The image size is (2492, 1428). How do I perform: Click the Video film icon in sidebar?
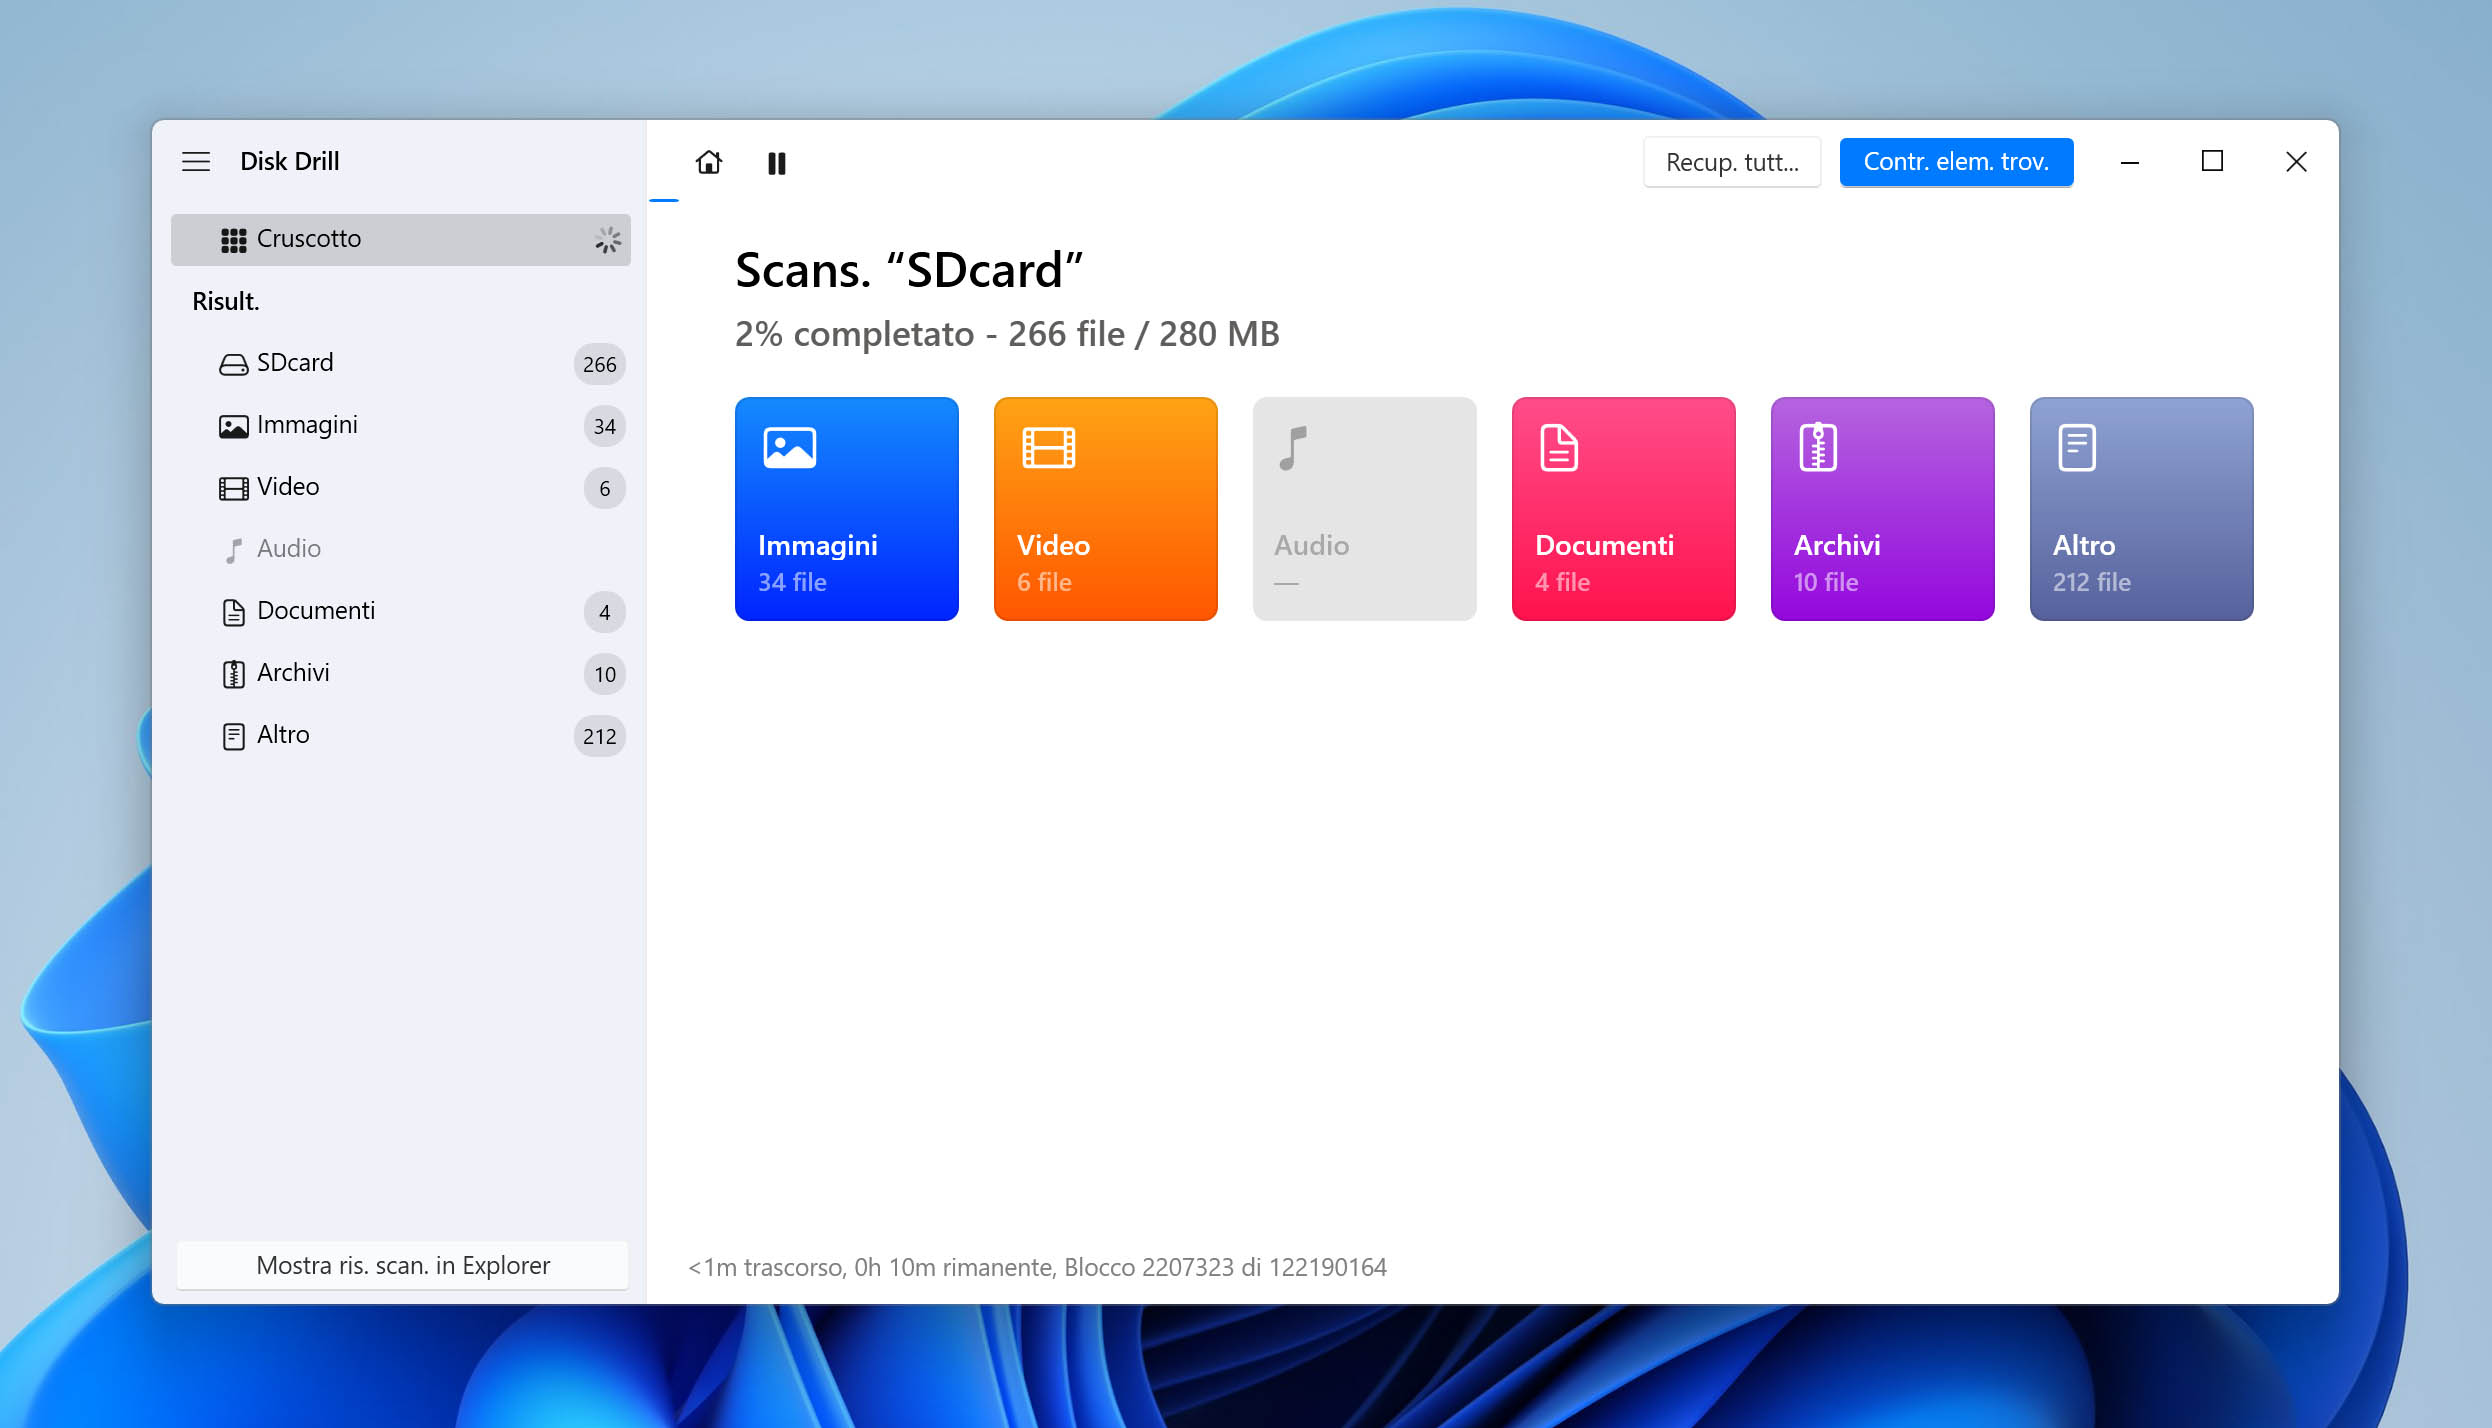point(233,489)
